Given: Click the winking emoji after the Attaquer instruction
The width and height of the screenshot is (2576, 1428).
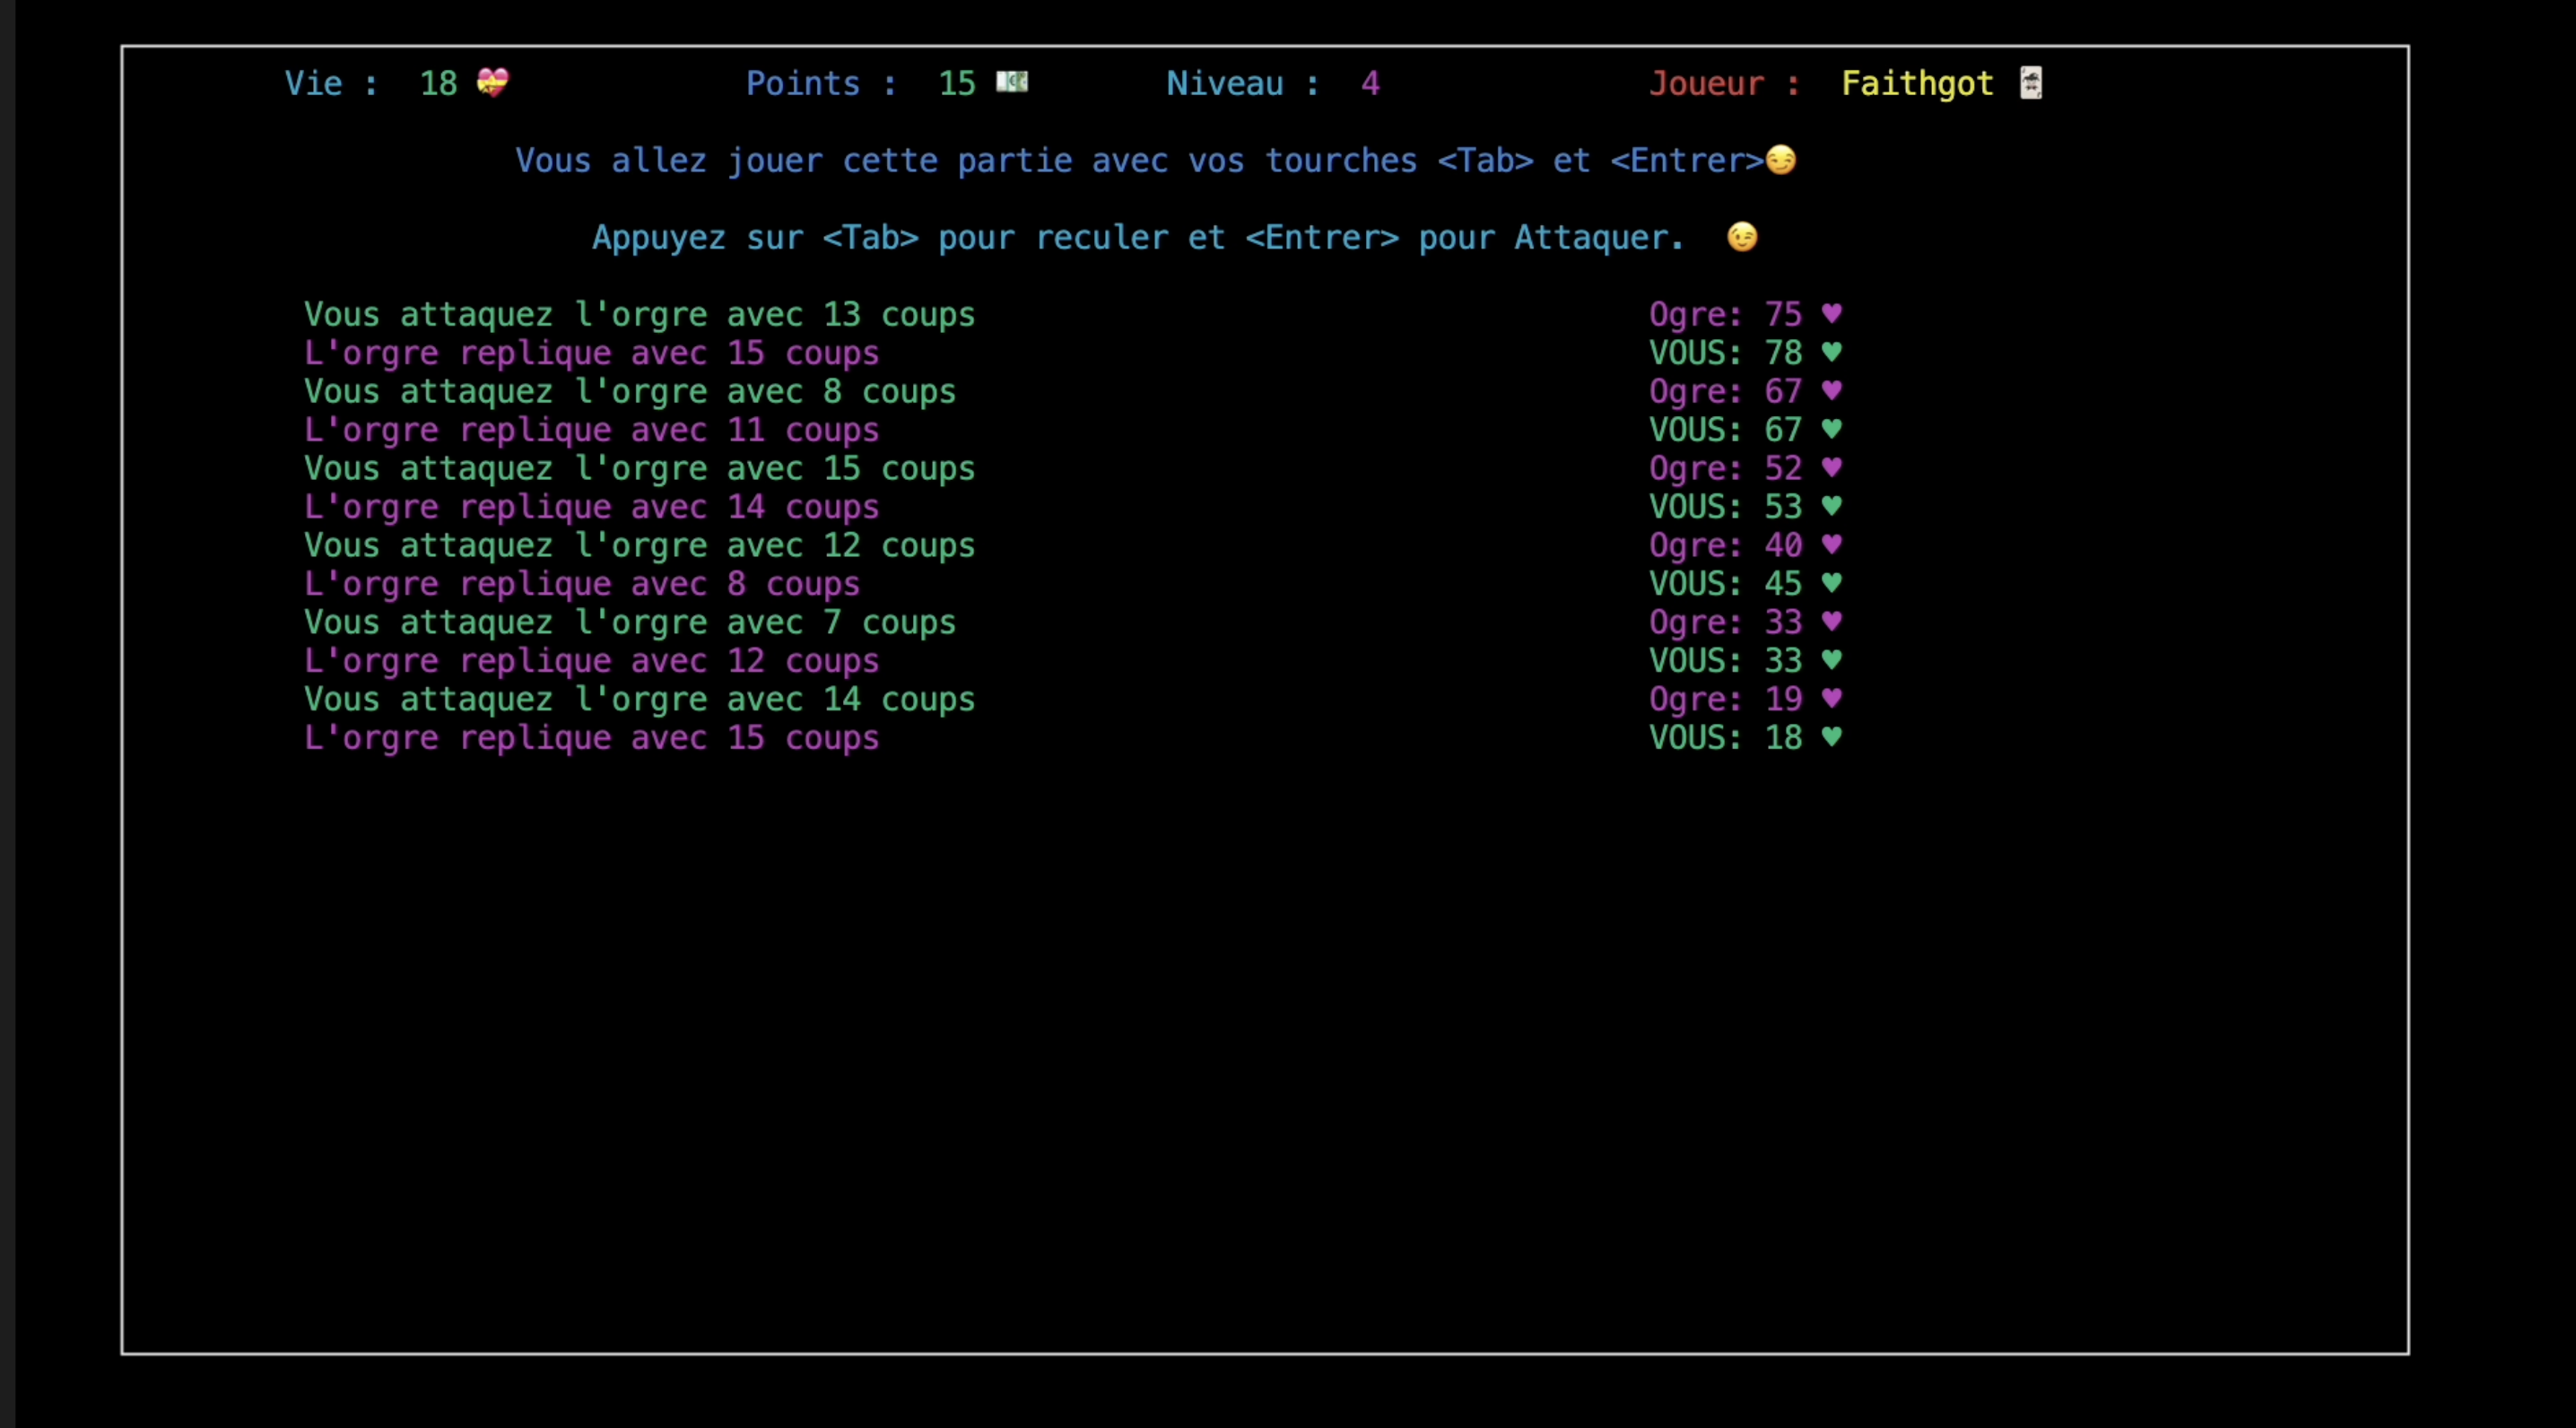Looking at the screenshot, I should 1741,237.
